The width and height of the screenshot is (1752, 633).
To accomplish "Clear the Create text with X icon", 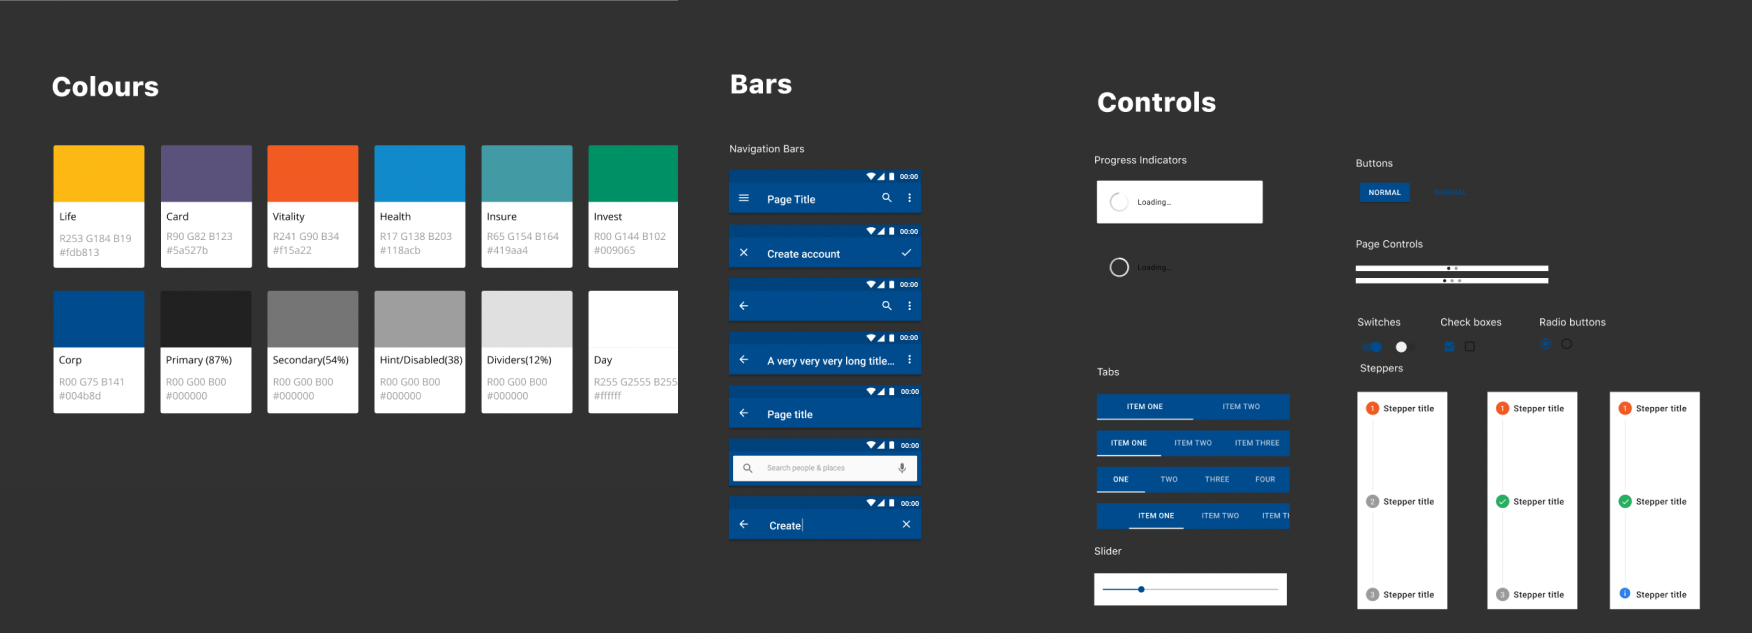I will tap(906, 524).
